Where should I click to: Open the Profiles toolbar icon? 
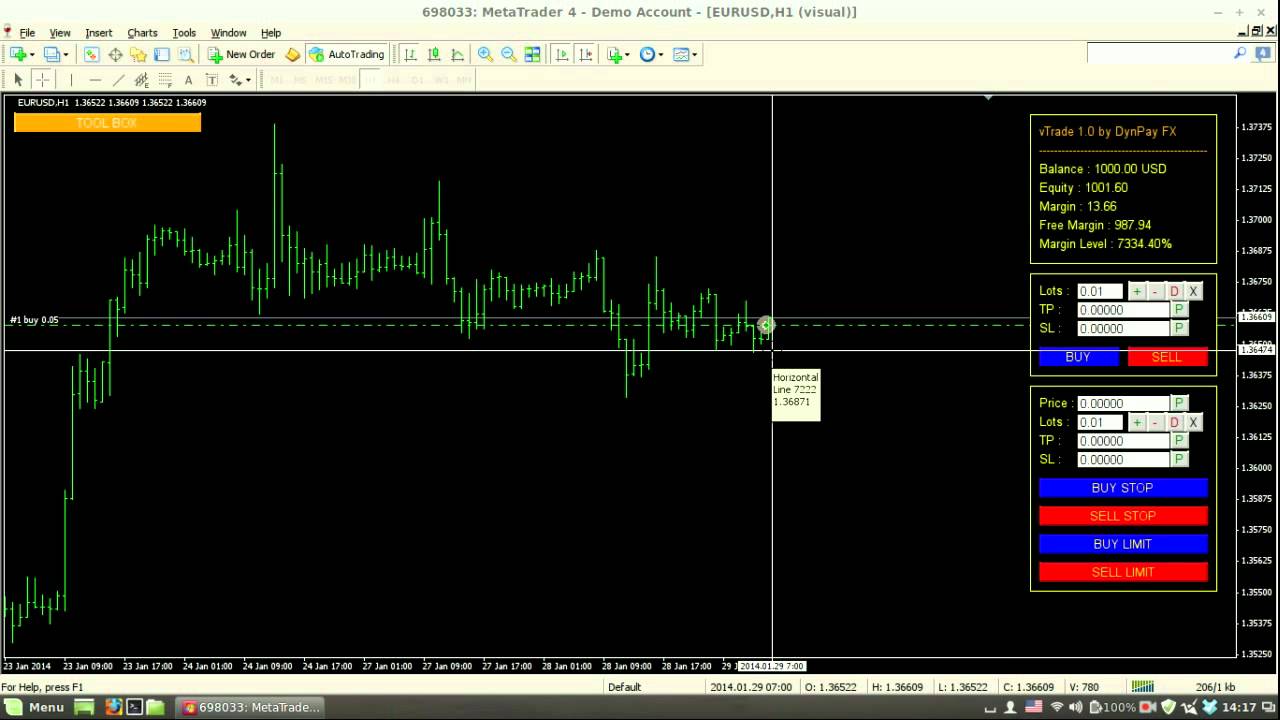52,54
